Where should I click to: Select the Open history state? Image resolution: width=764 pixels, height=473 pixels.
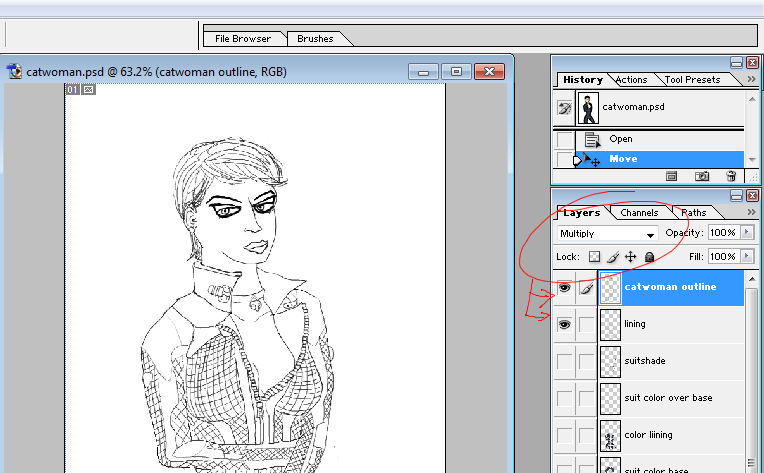(x=620, y=139)
